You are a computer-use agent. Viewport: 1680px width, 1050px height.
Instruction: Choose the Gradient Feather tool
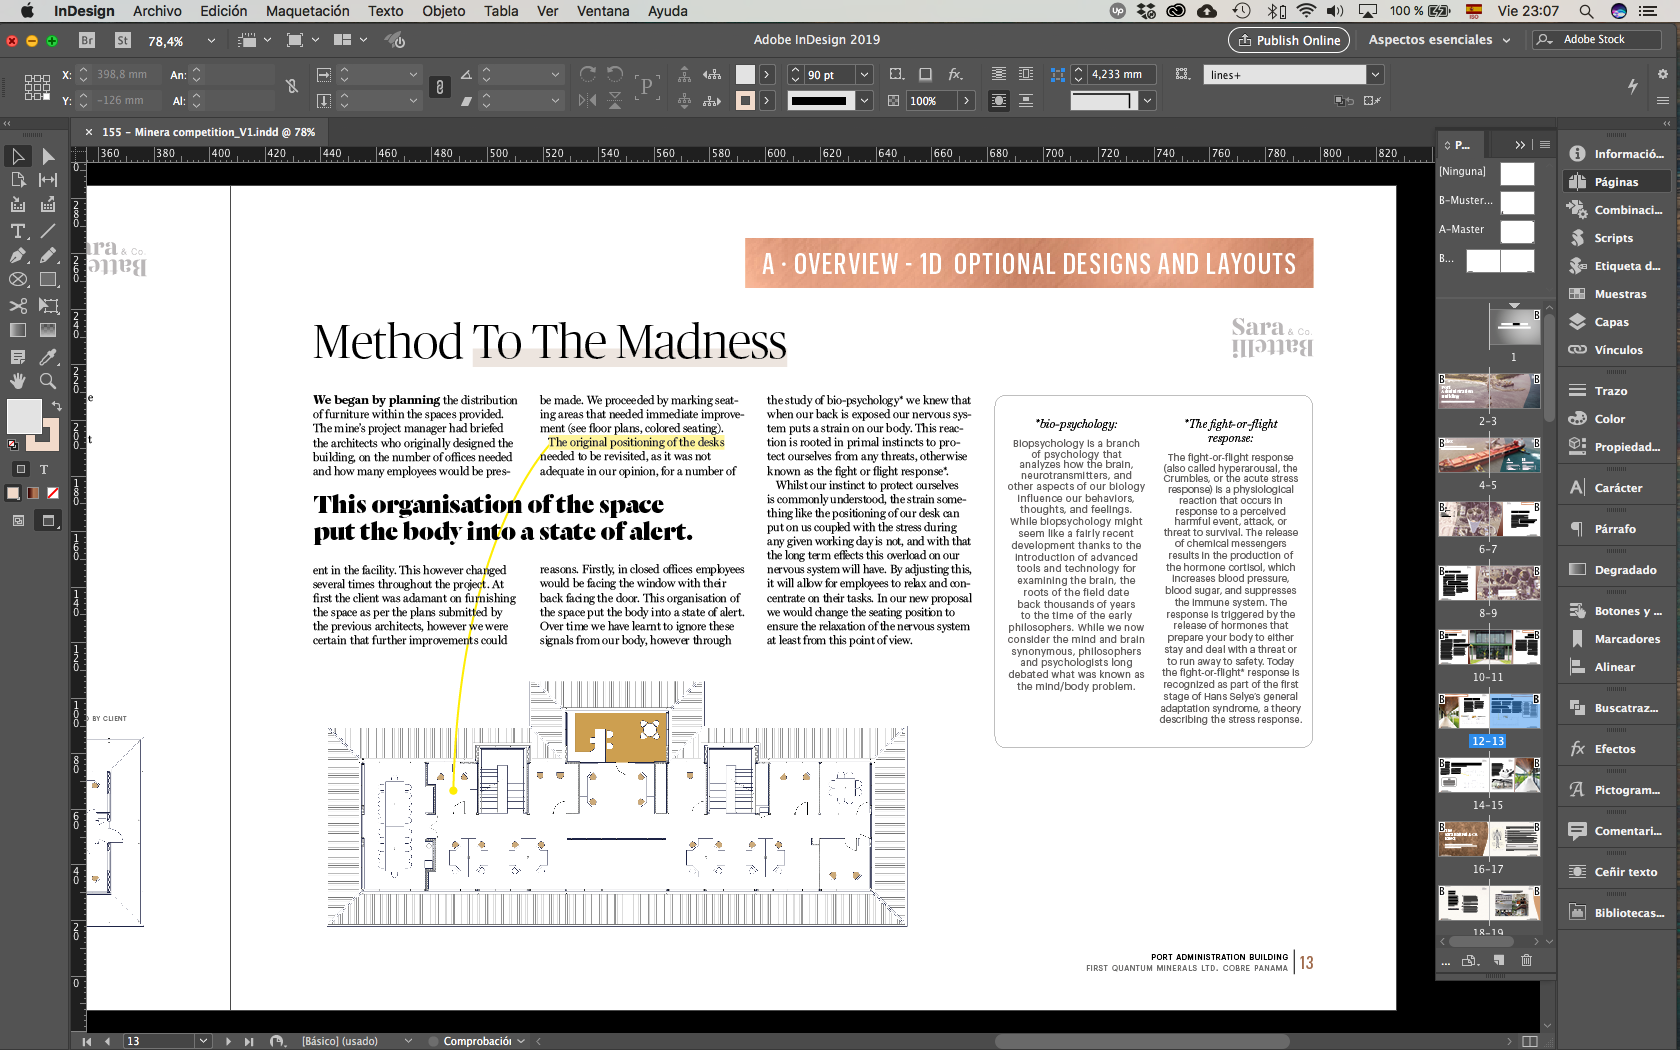pos(48,330)
